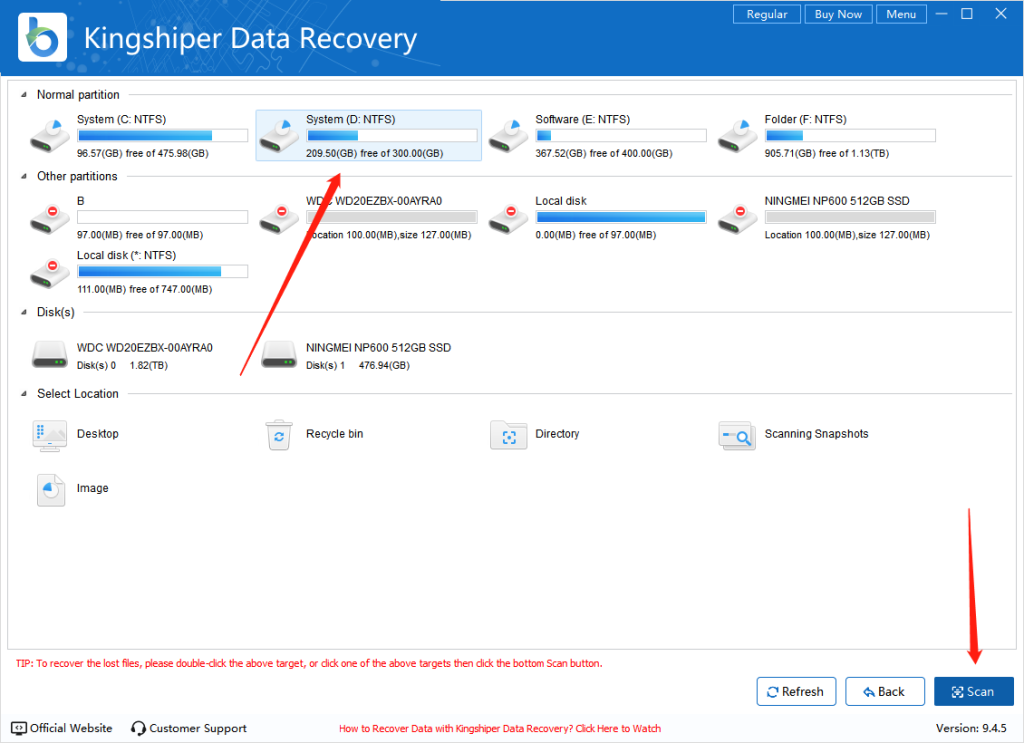Viewport: 1024px width, 743px height.
Task: Collapse the Normal partition section
Action: tap(24, 95)
